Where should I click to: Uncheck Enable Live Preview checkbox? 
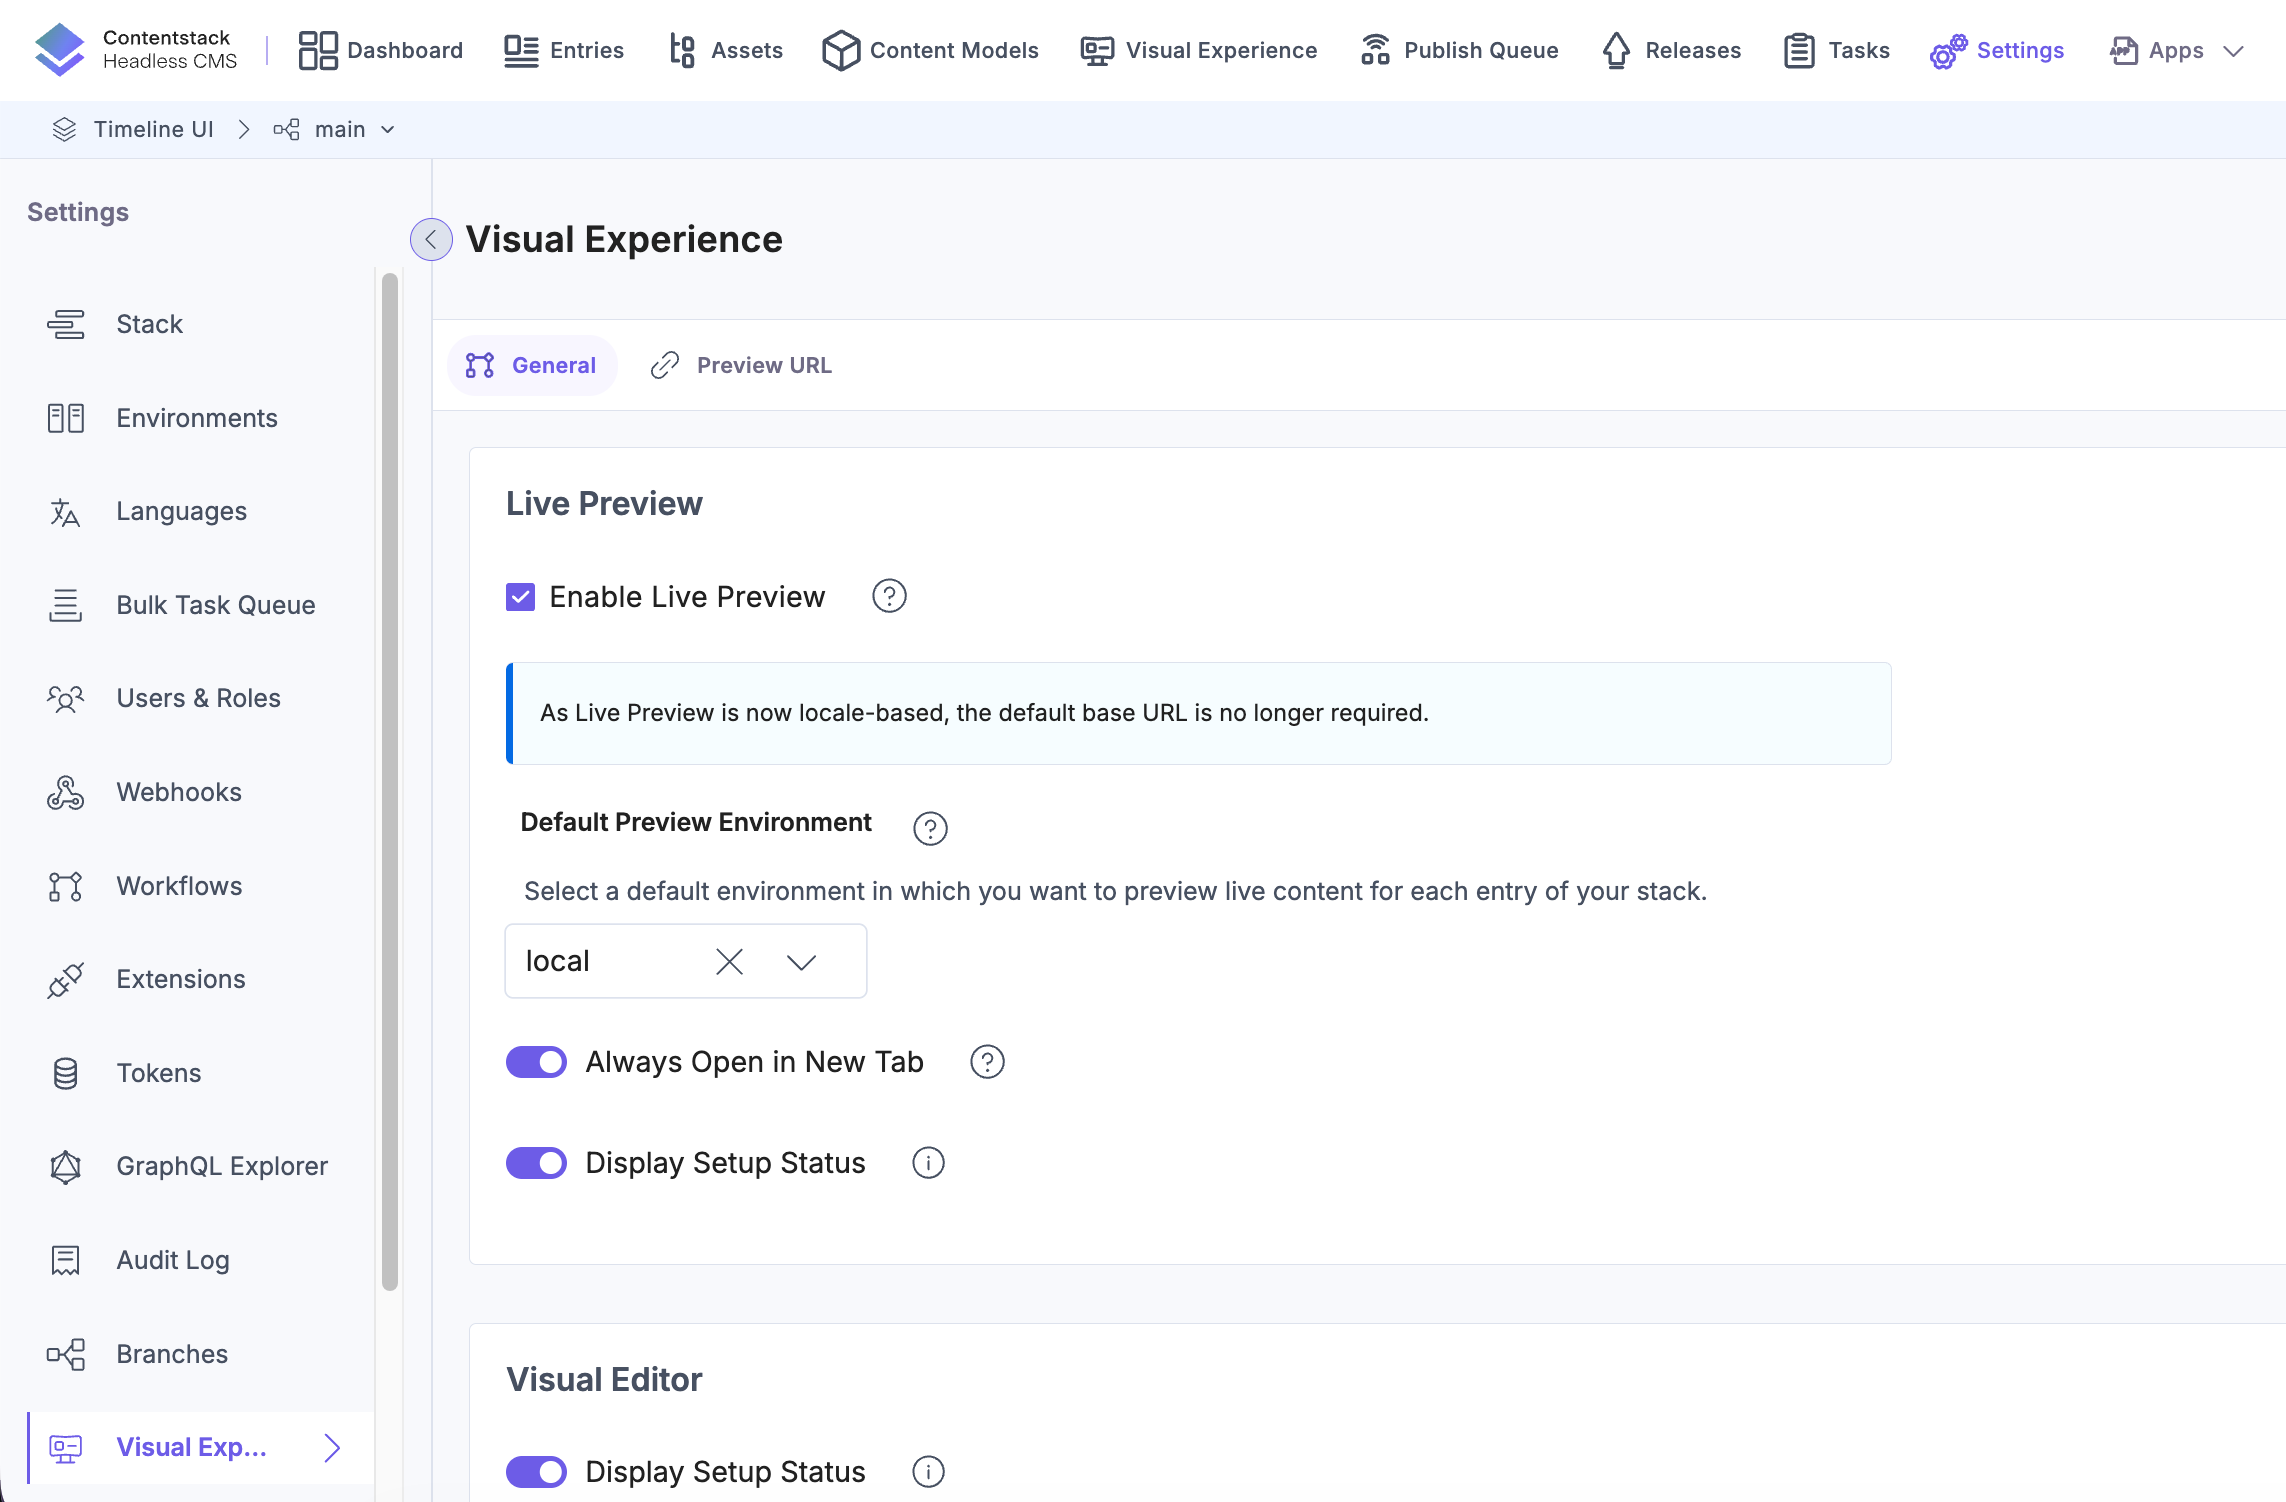pos(520,597)
